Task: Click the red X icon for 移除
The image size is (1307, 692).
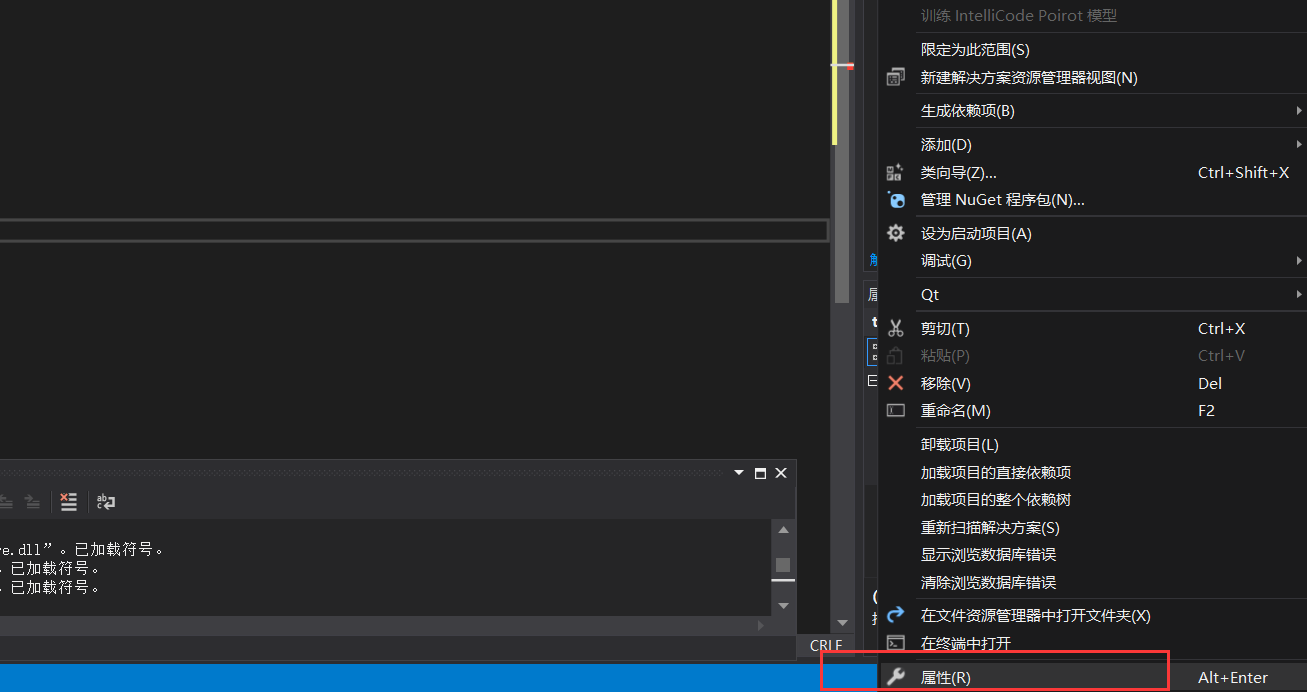Action: tap(896, 383)
